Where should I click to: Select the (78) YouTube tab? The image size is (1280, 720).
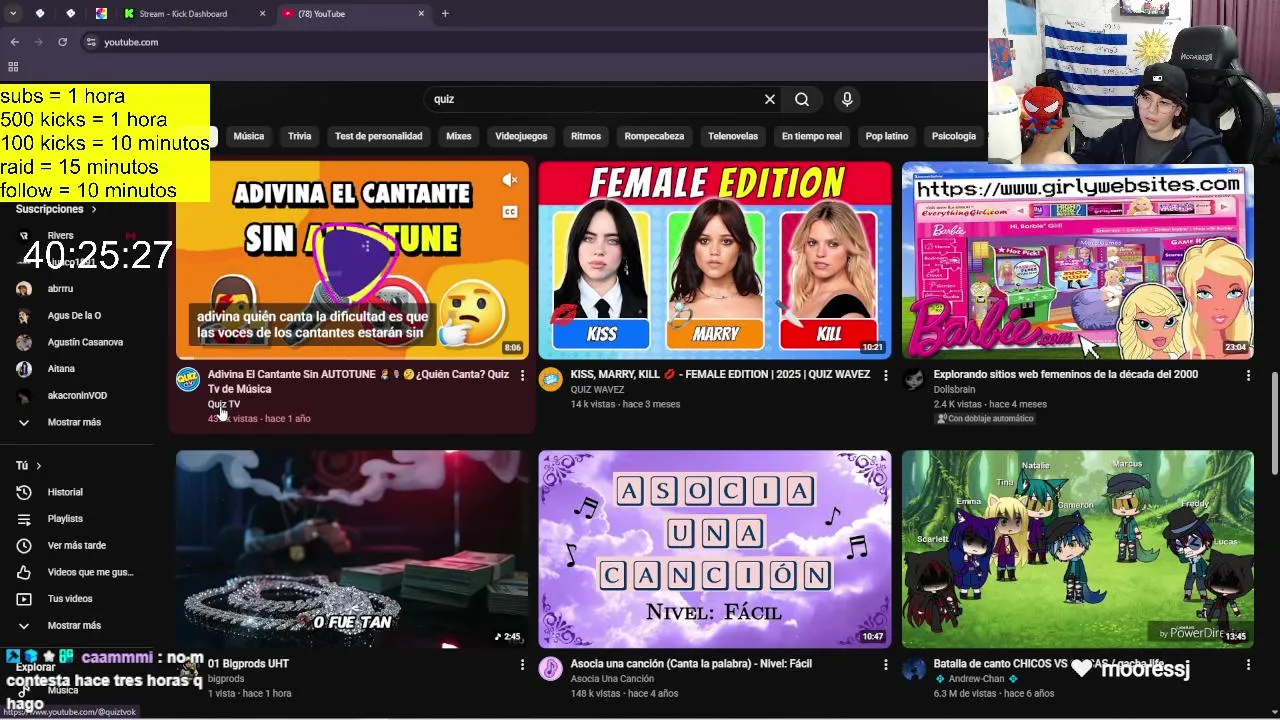tap(354, 14)
